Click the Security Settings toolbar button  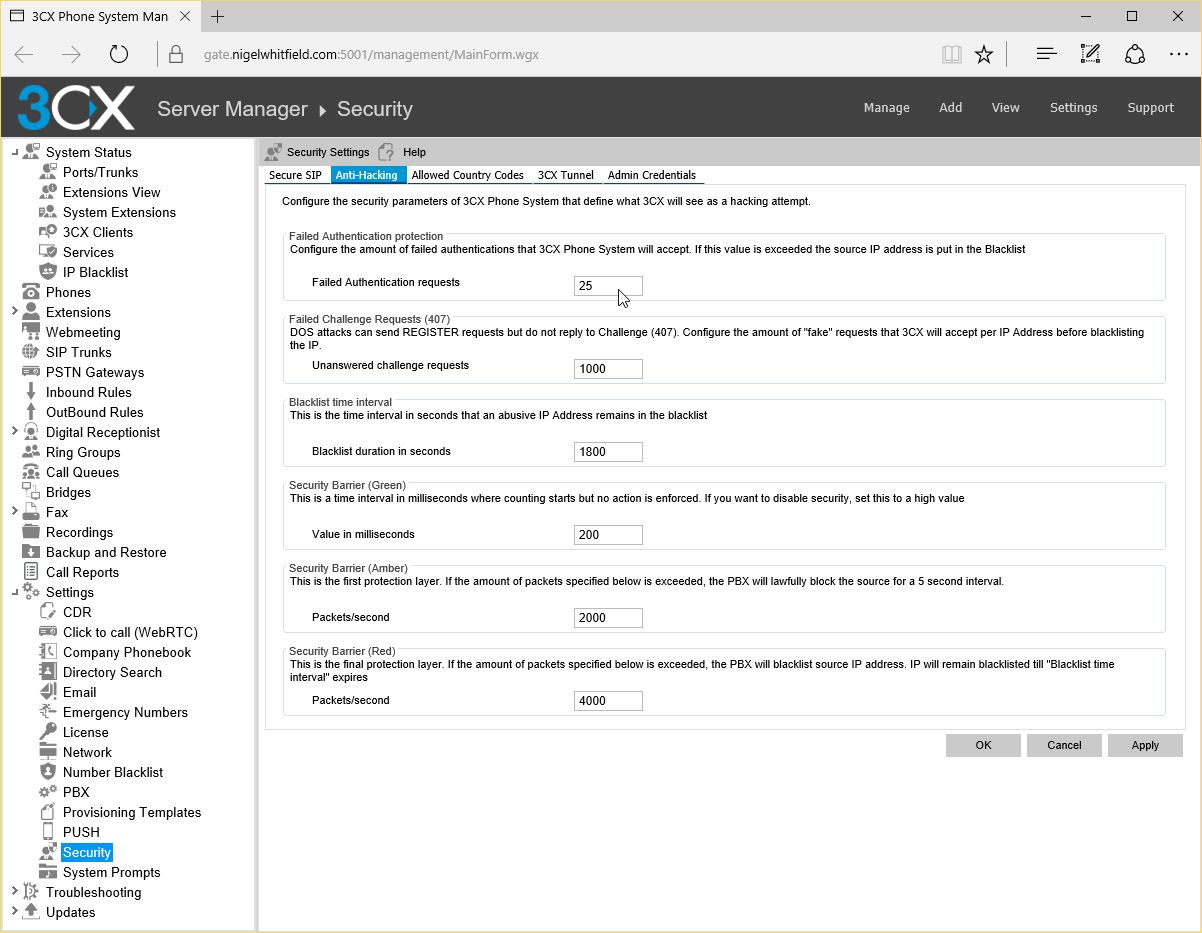point(317,152)
